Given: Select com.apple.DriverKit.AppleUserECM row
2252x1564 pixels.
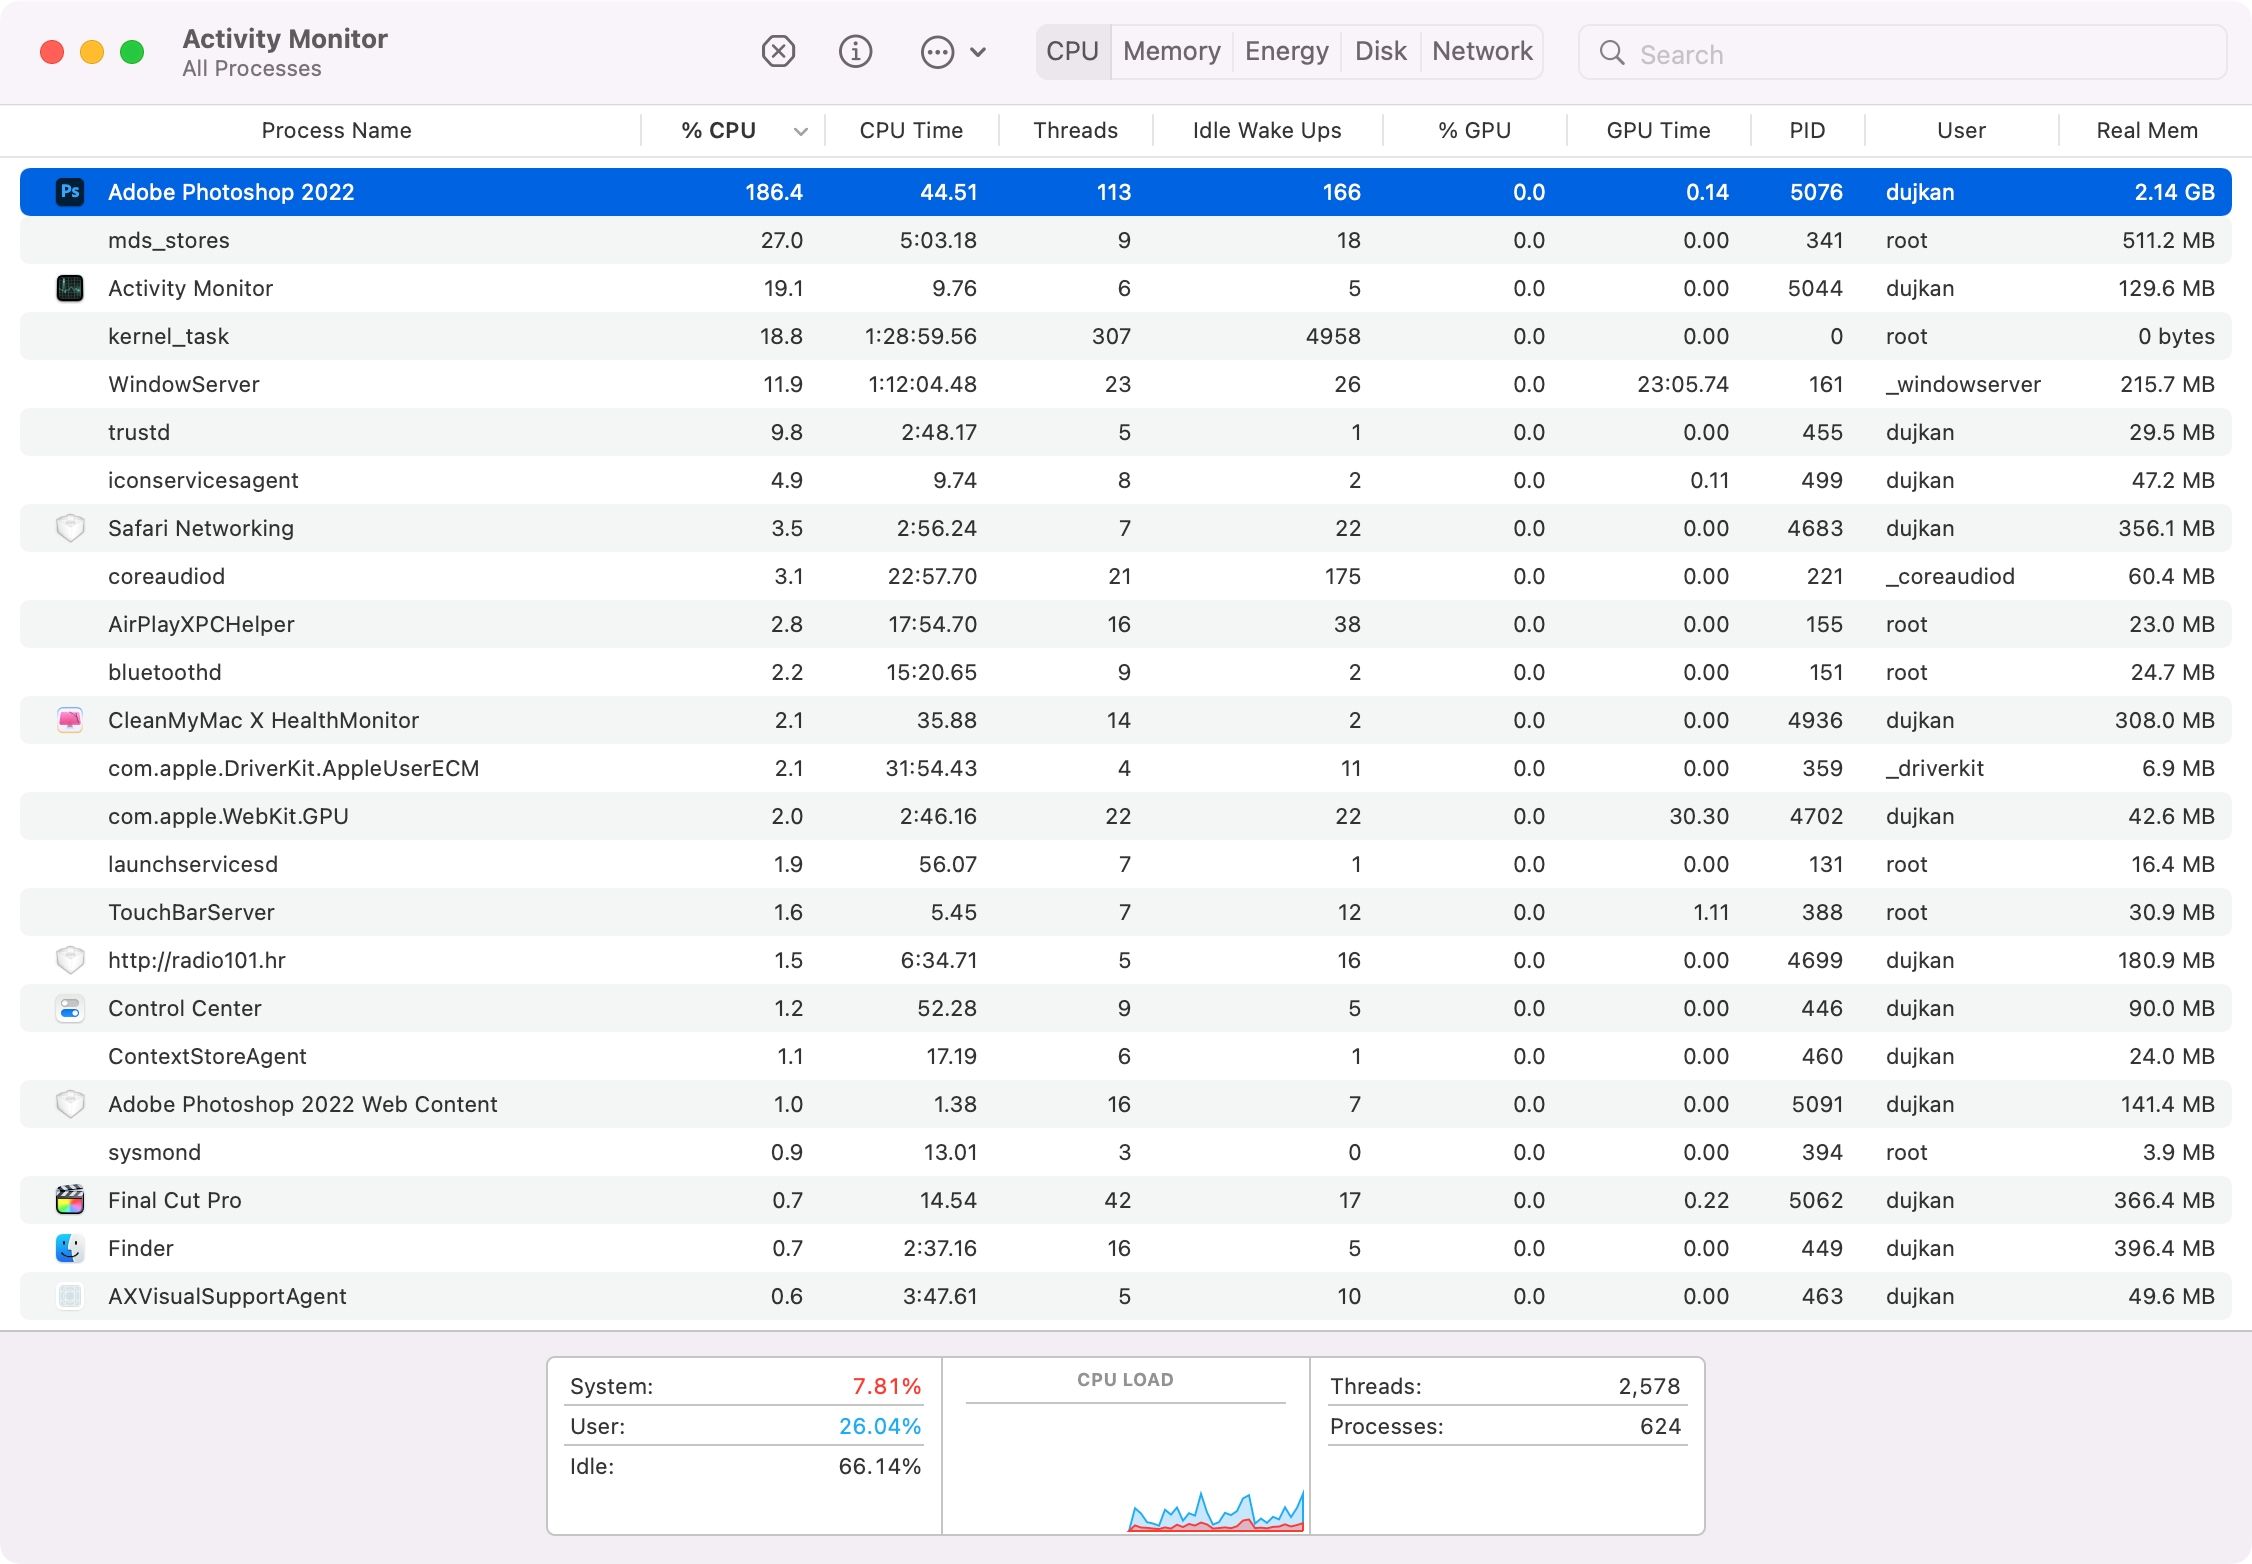Looking at the screenshot, I should coord(1126,768).
